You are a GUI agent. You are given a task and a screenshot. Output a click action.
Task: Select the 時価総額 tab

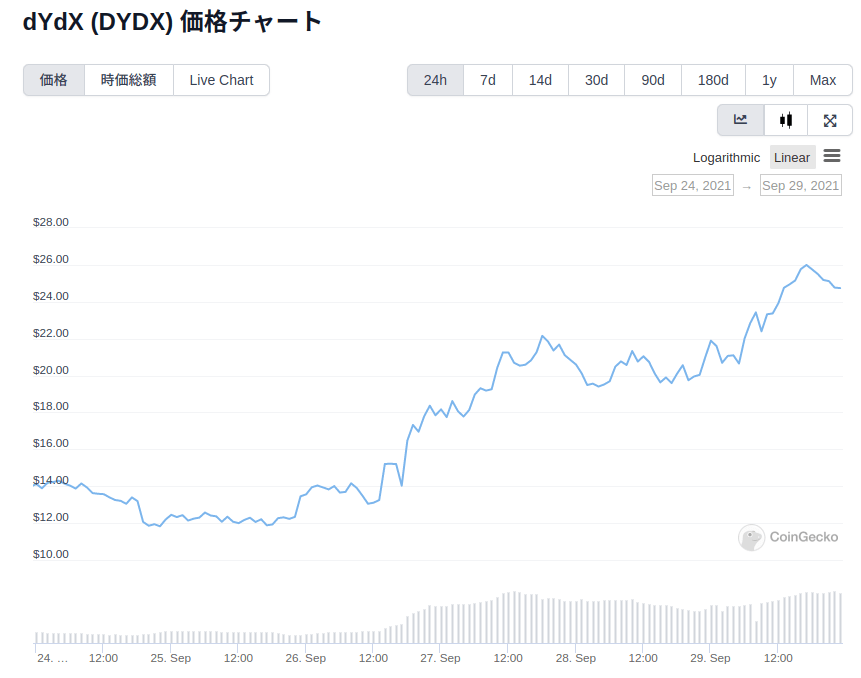pos(129,80)
